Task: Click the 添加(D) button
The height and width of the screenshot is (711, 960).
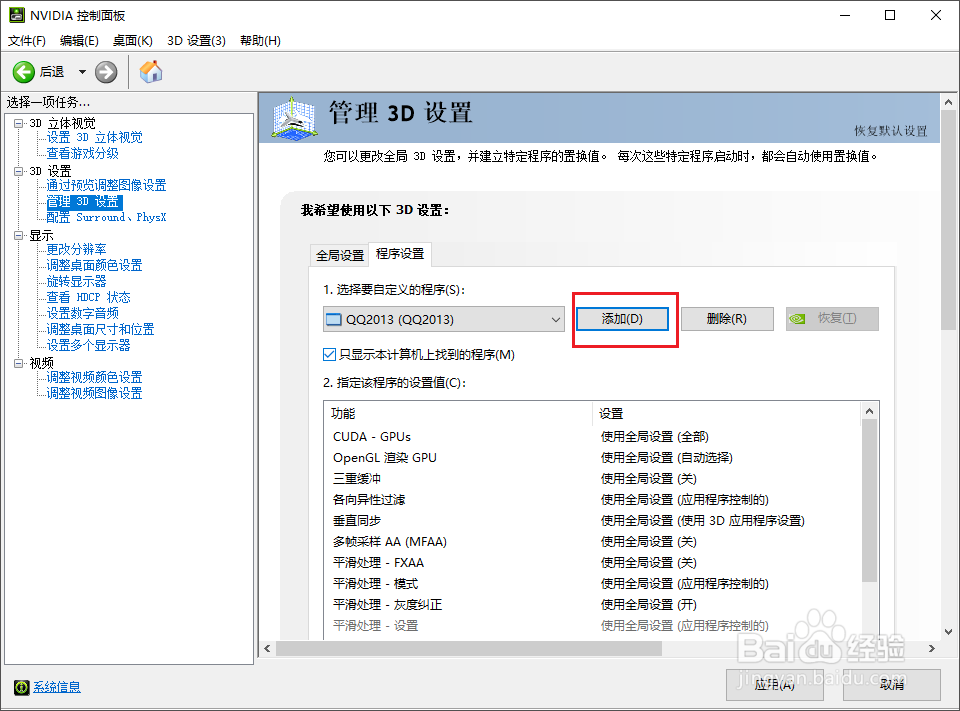Action: pos(621,318)
